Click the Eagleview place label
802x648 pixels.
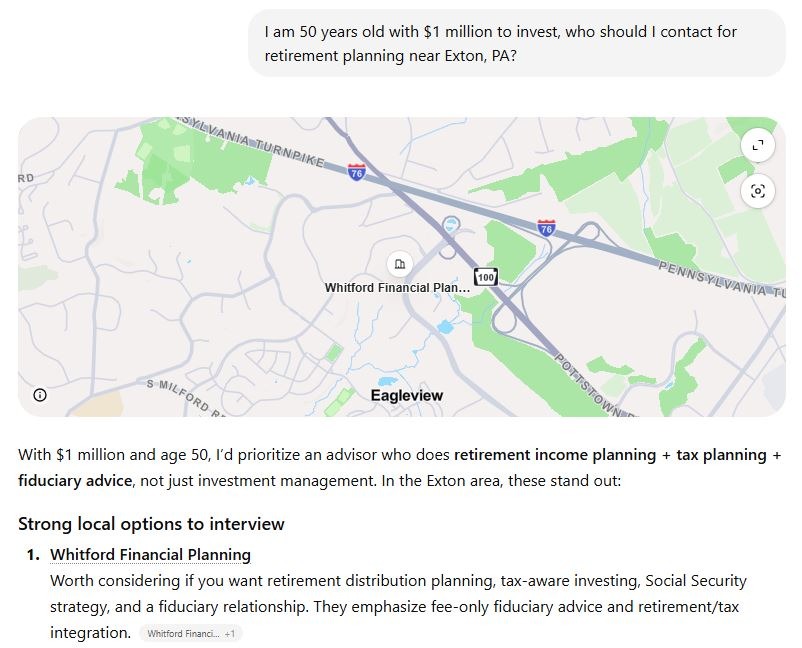(x=406, y=395)
